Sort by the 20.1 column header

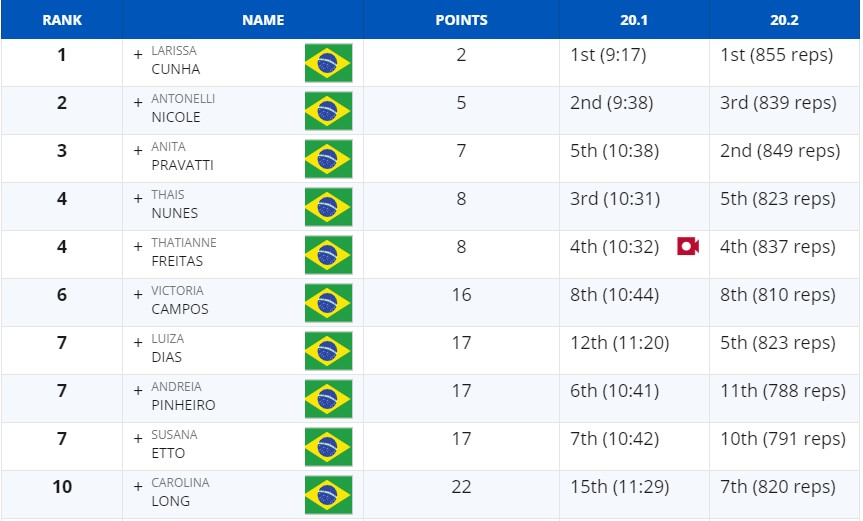point(634,20)
